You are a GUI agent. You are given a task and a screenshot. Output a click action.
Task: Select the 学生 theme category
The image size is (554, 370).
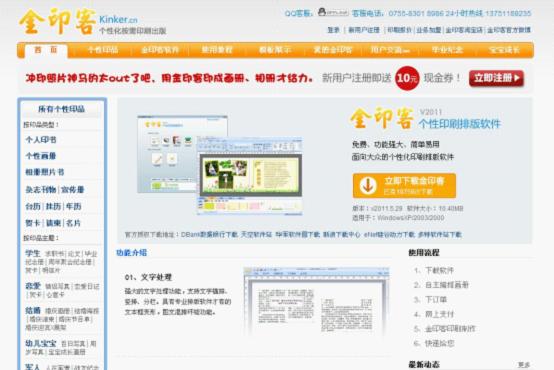(x=33, y=253)
